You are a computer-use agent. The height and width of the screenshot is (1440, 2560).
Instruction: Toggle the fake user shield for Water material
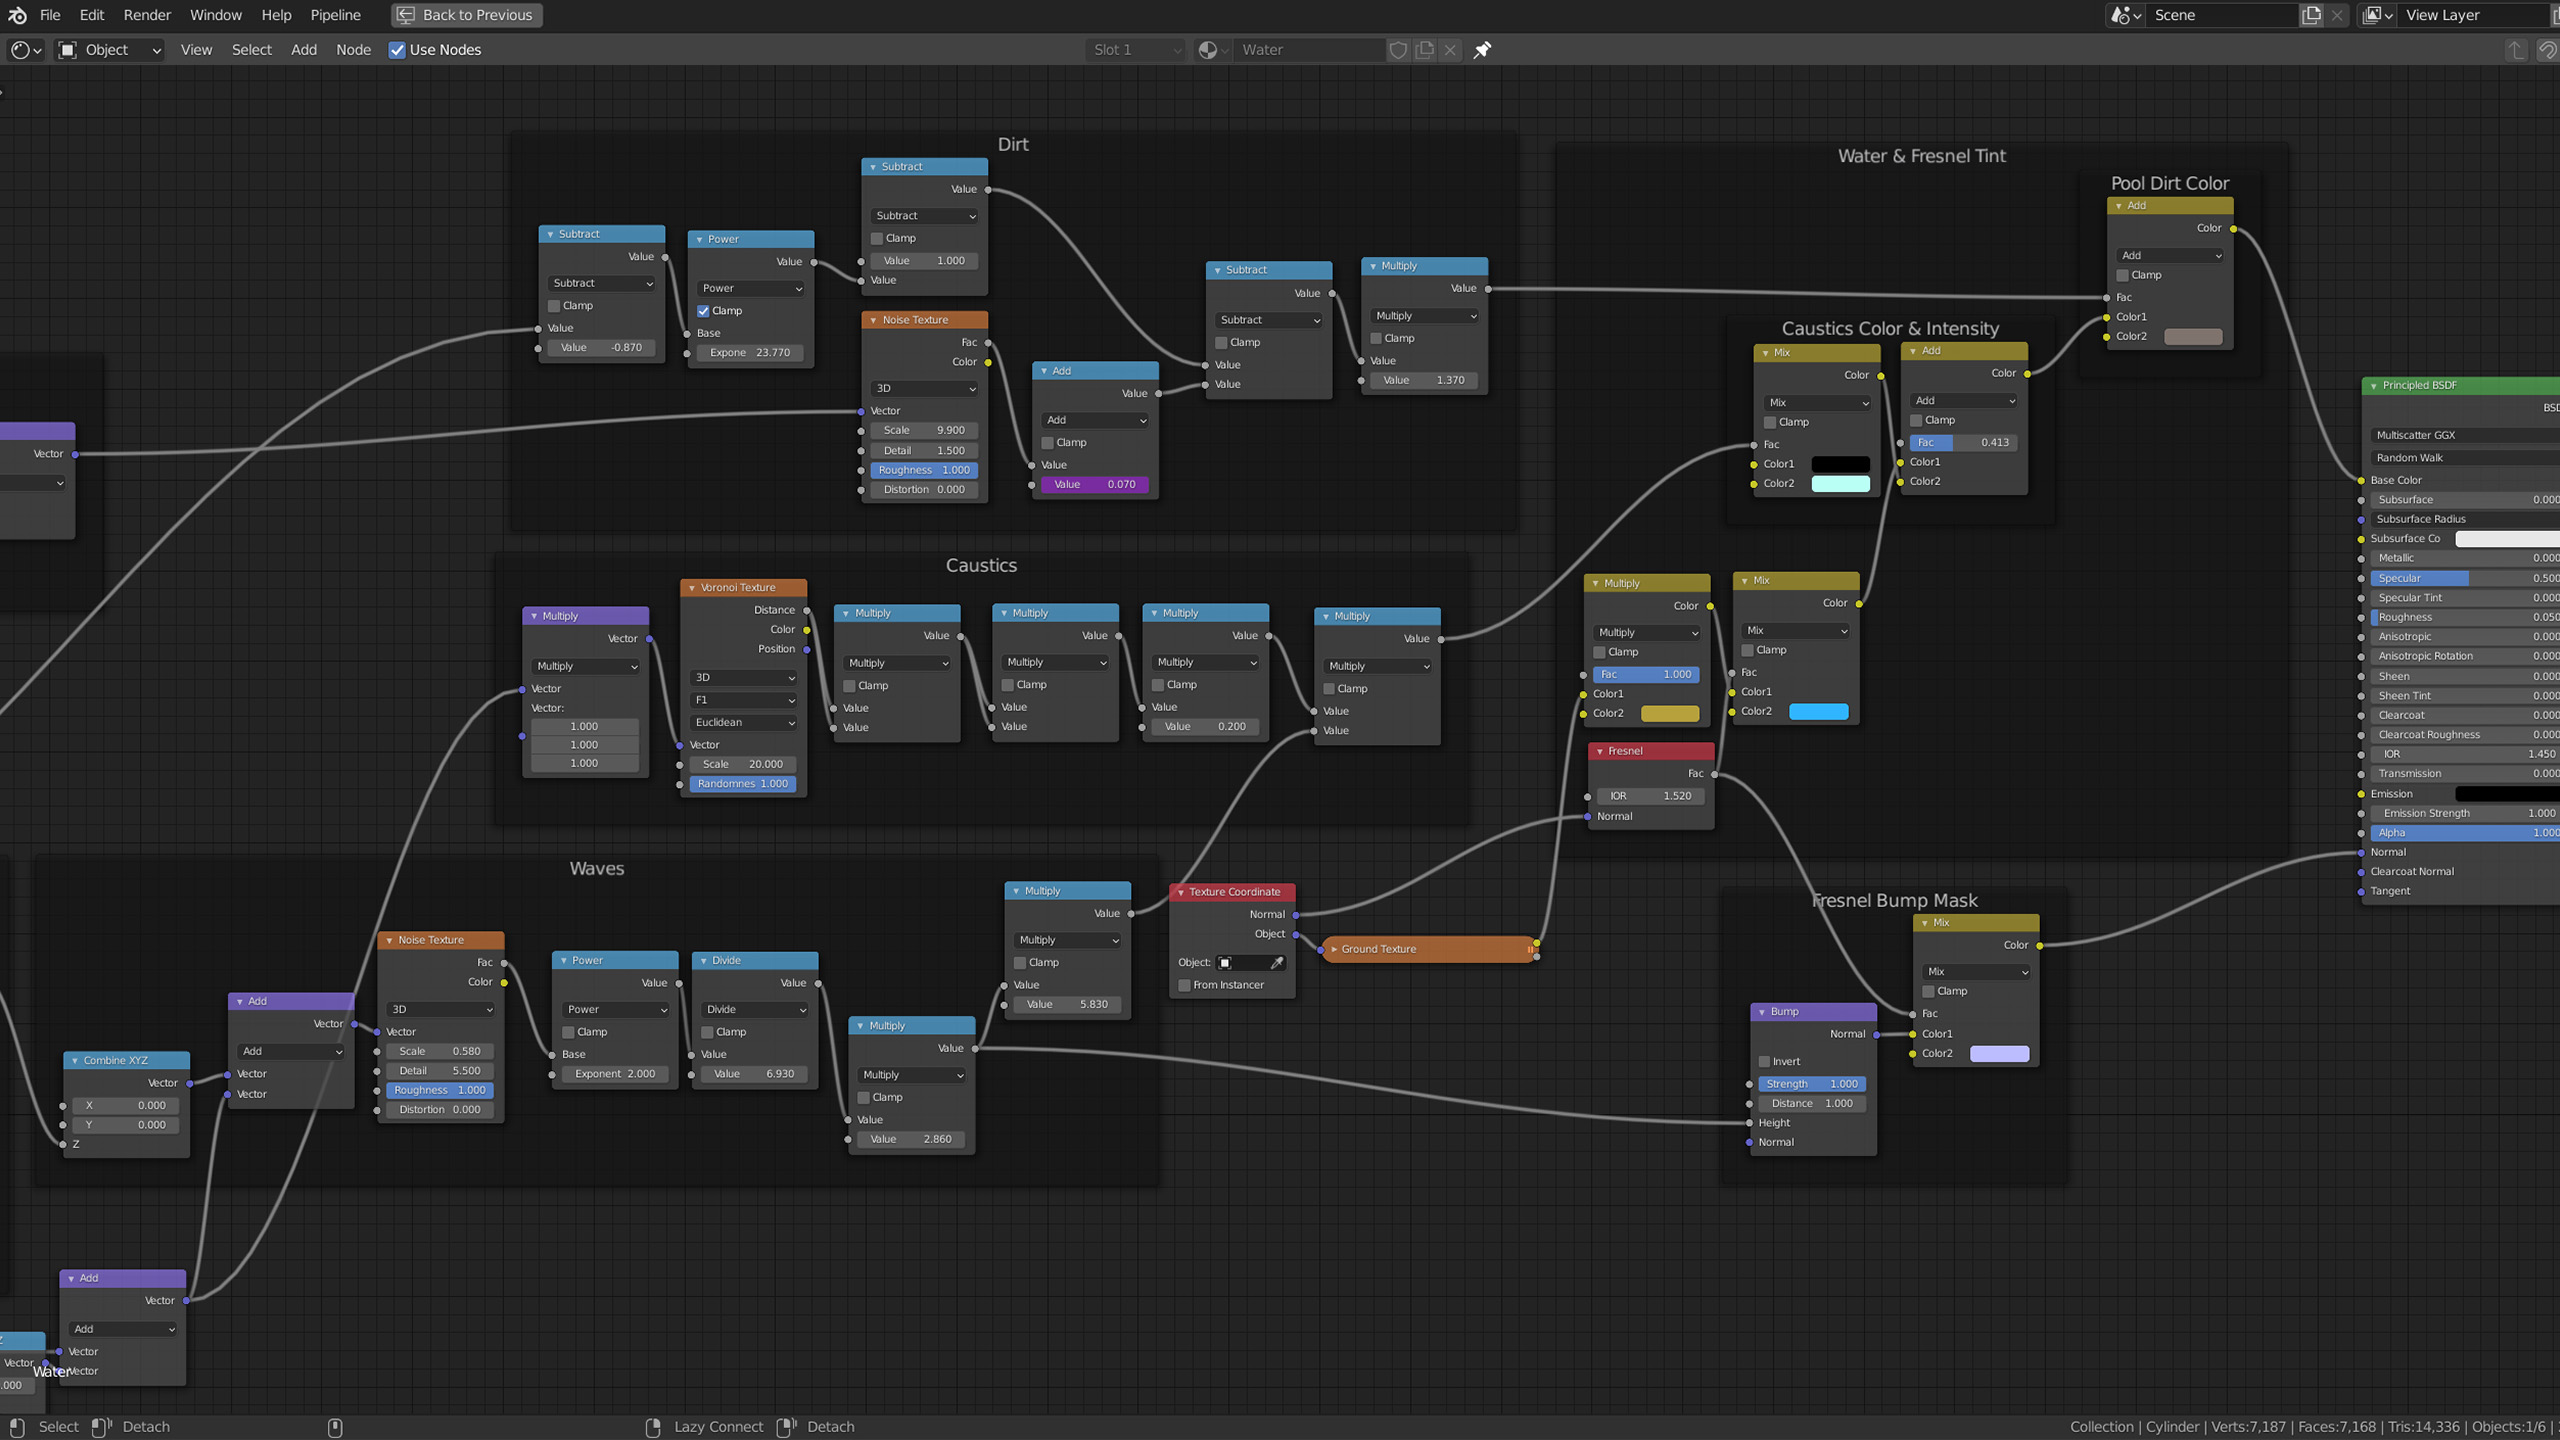[x=1398, y=49]
